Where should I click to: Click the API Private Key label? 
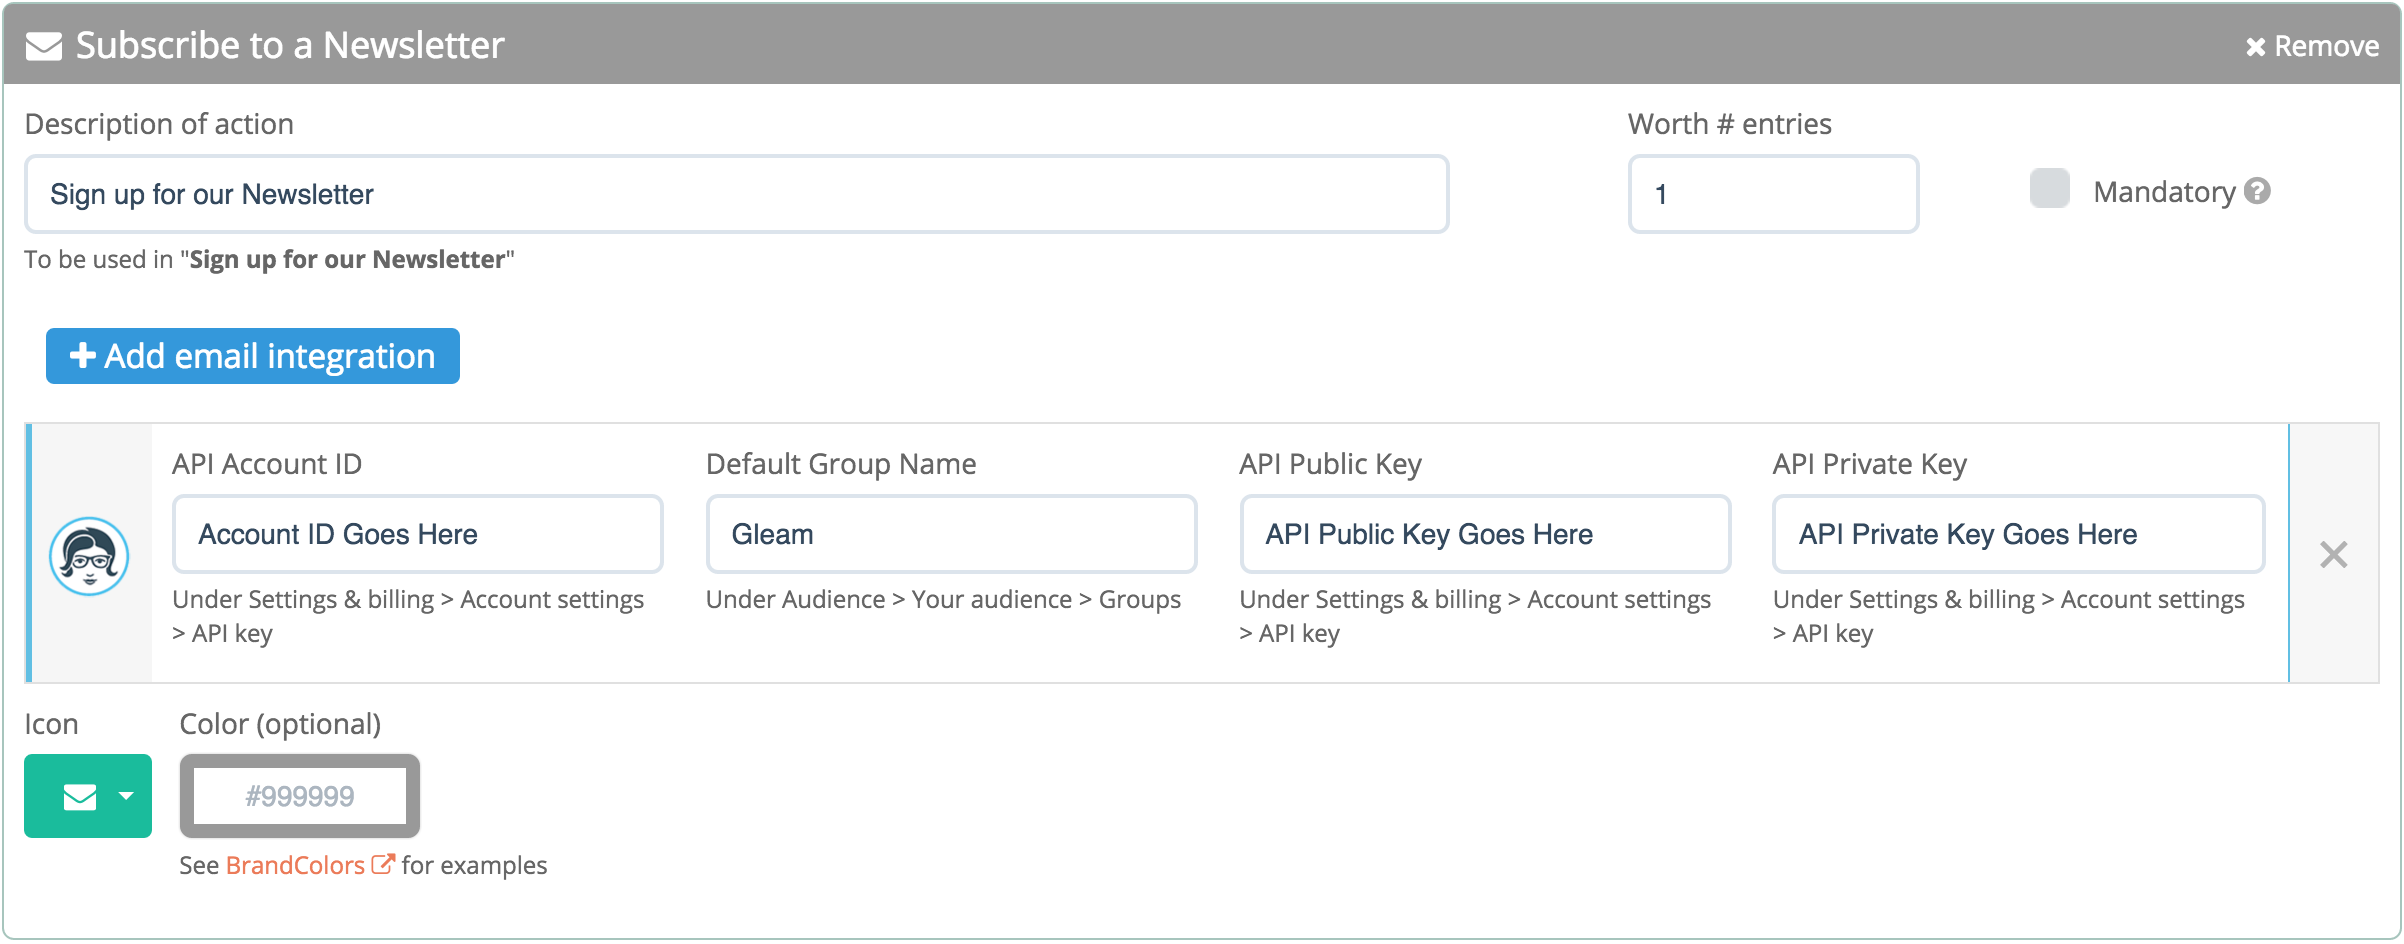pos(1870,464)
